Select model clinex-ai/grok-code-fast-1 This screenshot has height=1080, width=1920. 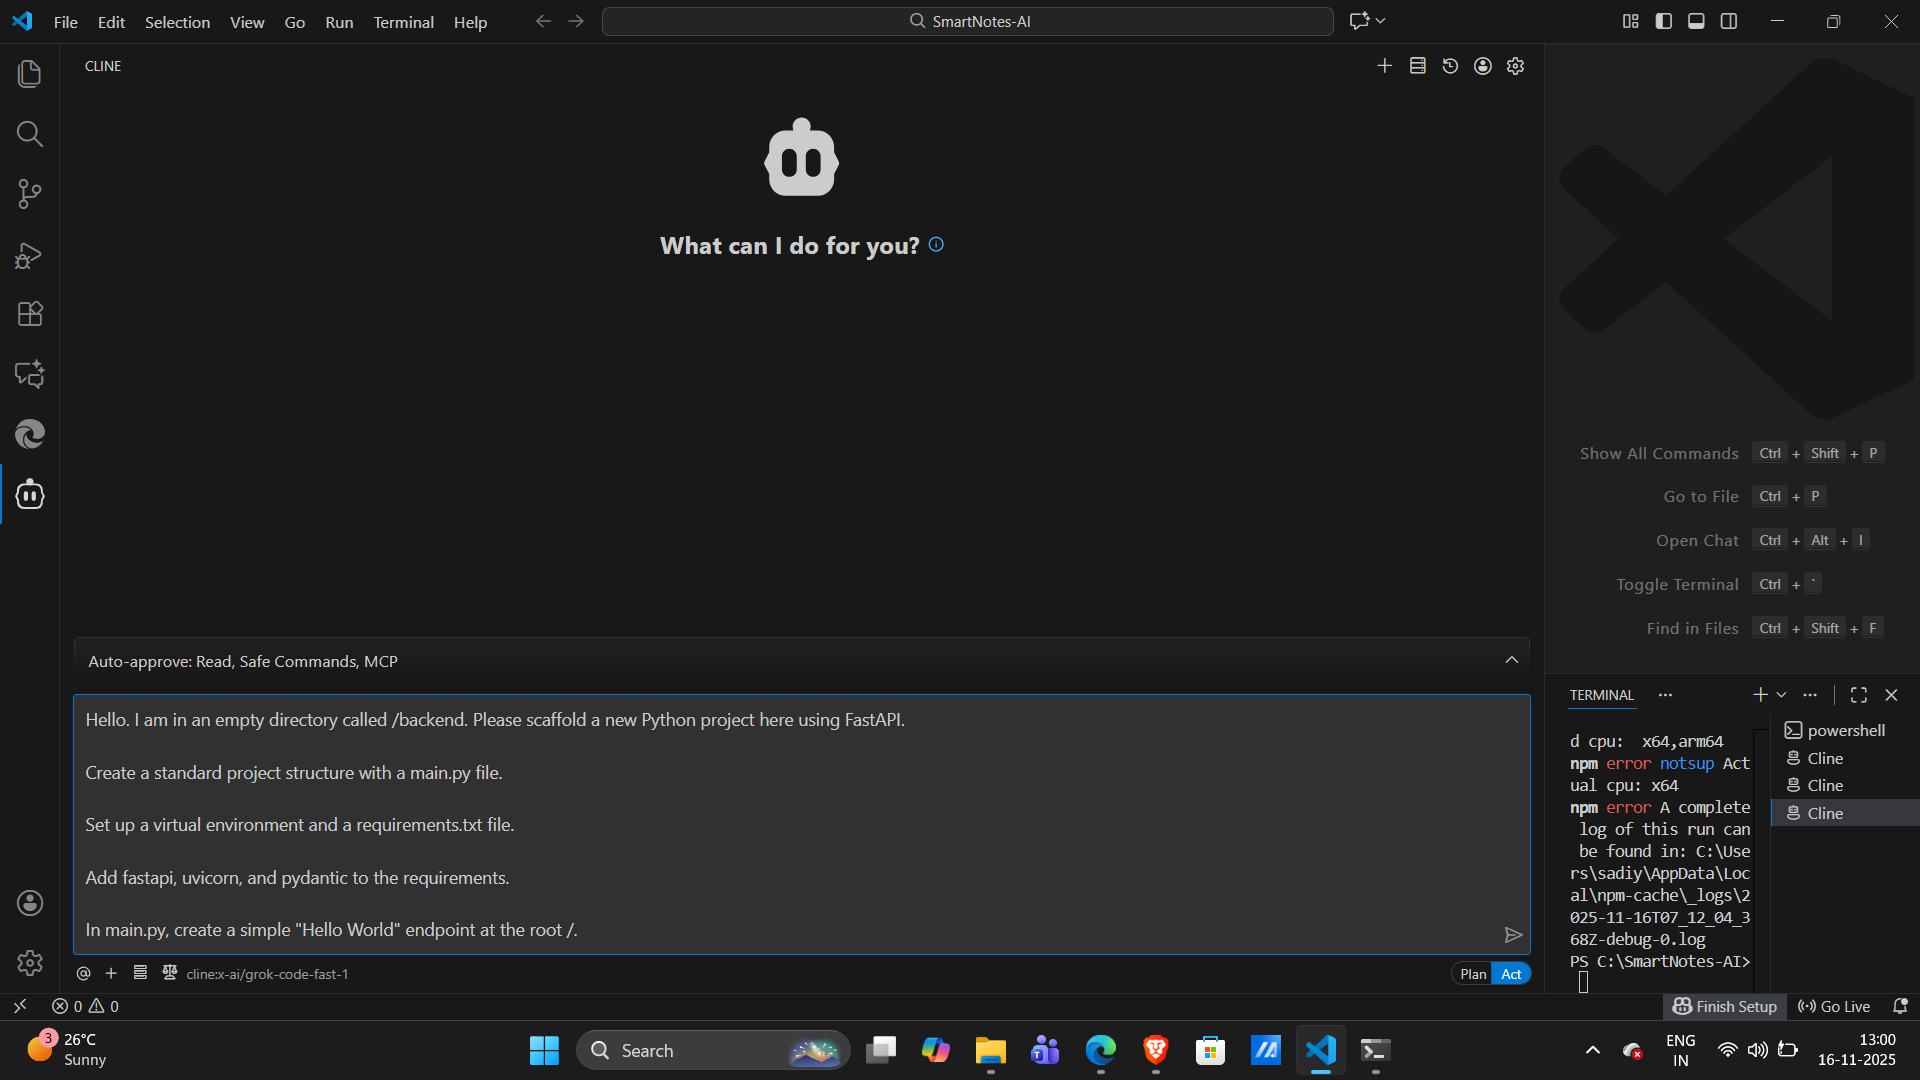(x=267, y=974)
